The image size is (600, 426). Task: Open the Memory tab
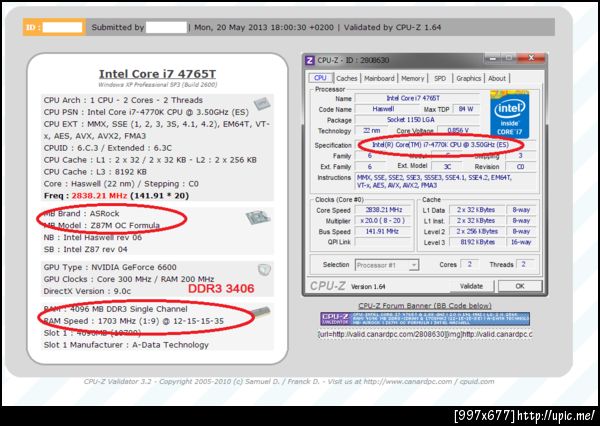coord(412,78)
